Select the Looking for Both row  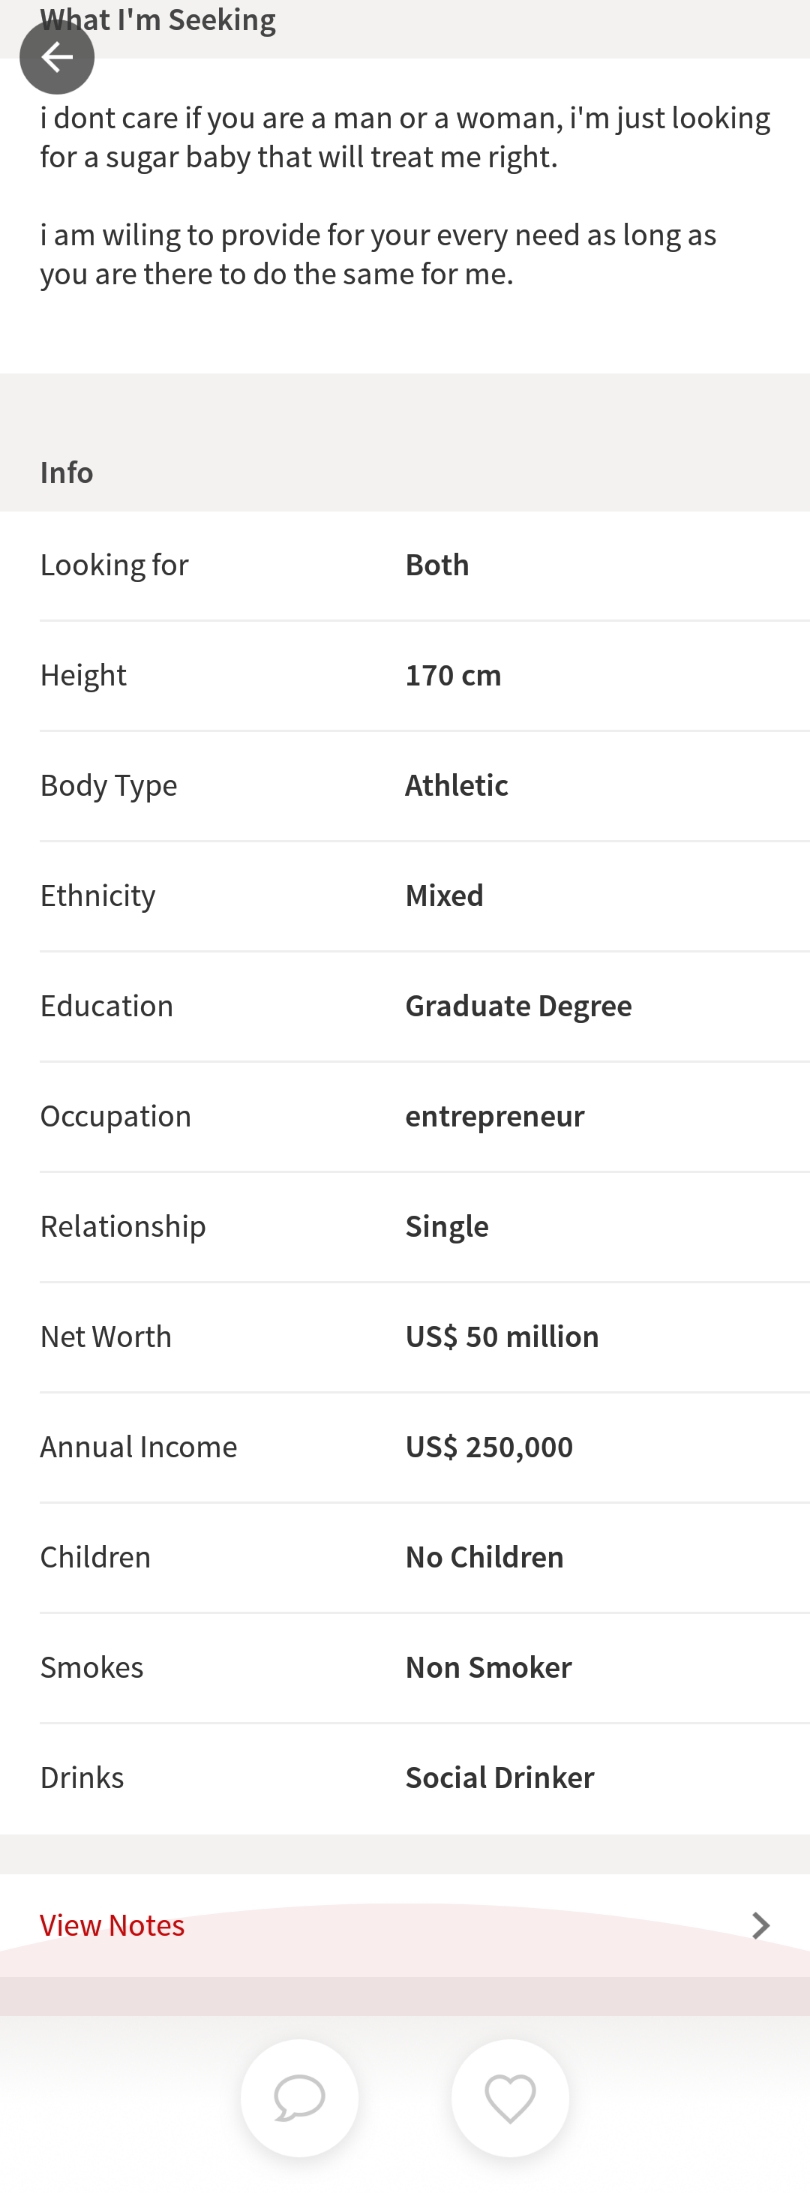[x=405, y=565]
